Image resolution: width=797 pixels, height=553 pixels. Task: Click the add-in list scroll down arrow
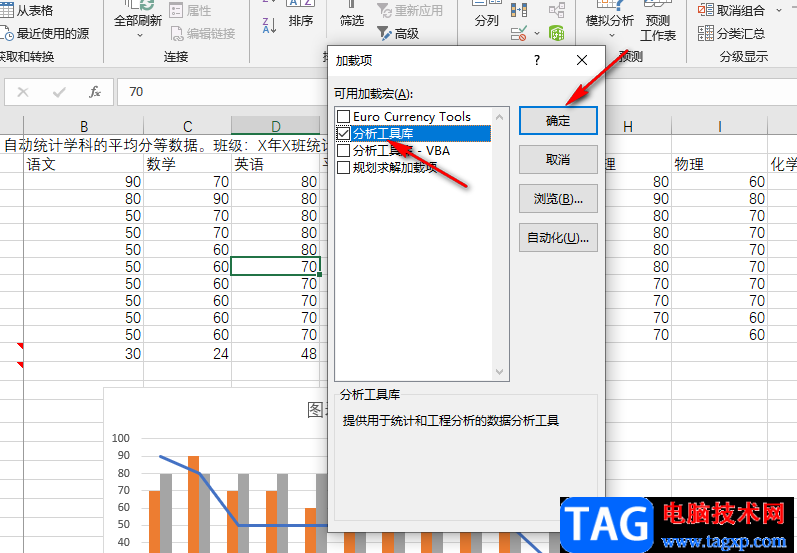pyautogui.click(x=499, y=372)
